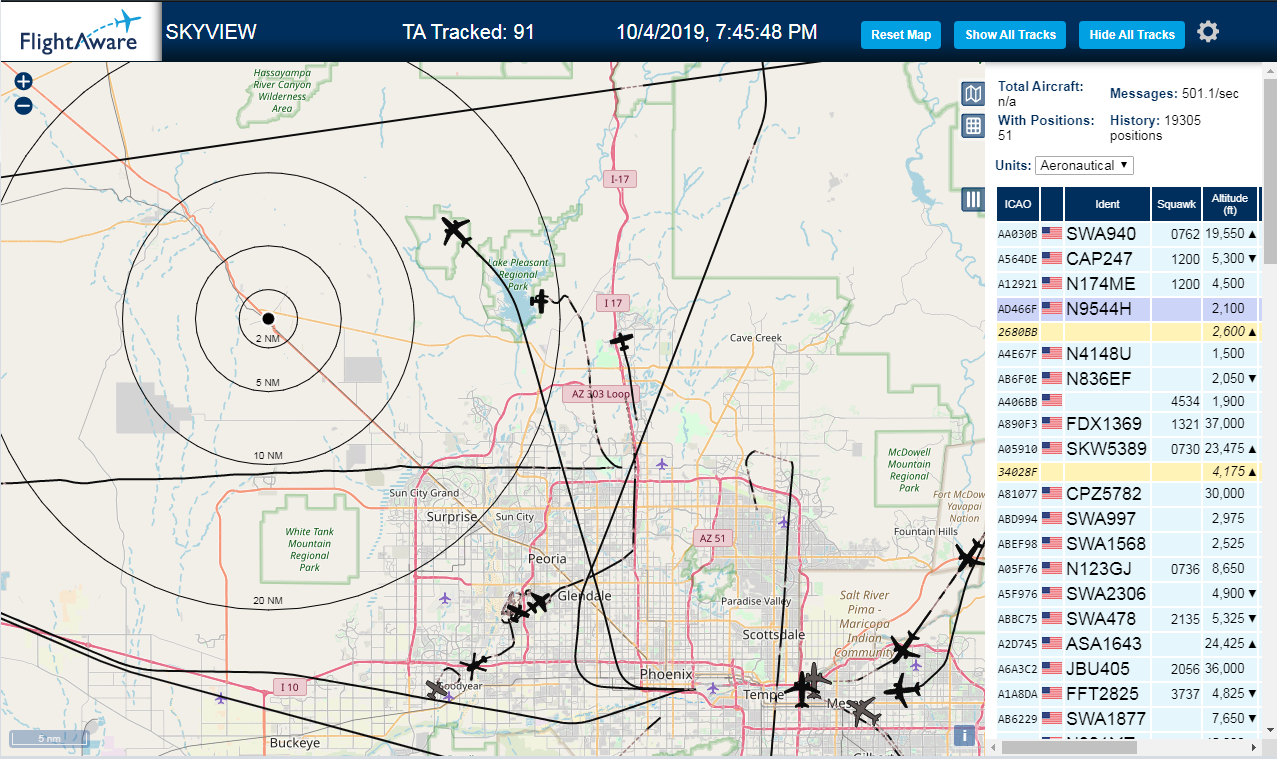The height and width of the screenshot is (759, 1277).
Task: Select the gray aircraft near Goodyear
Action: click(x=437, y=689)
